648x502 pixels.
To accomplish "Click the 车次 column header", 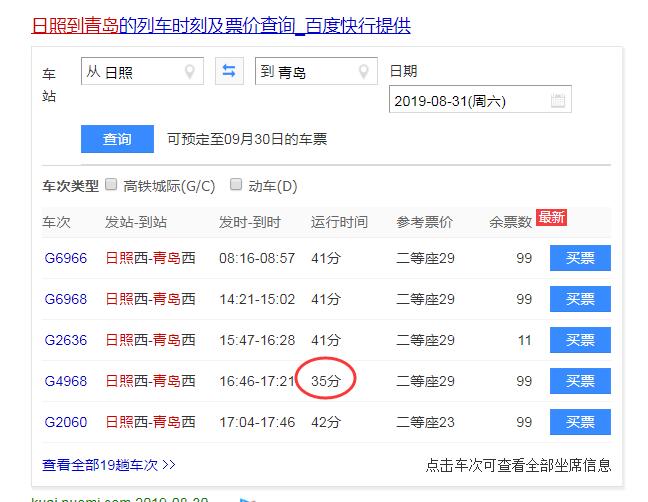I will click(x=56, y=222).
